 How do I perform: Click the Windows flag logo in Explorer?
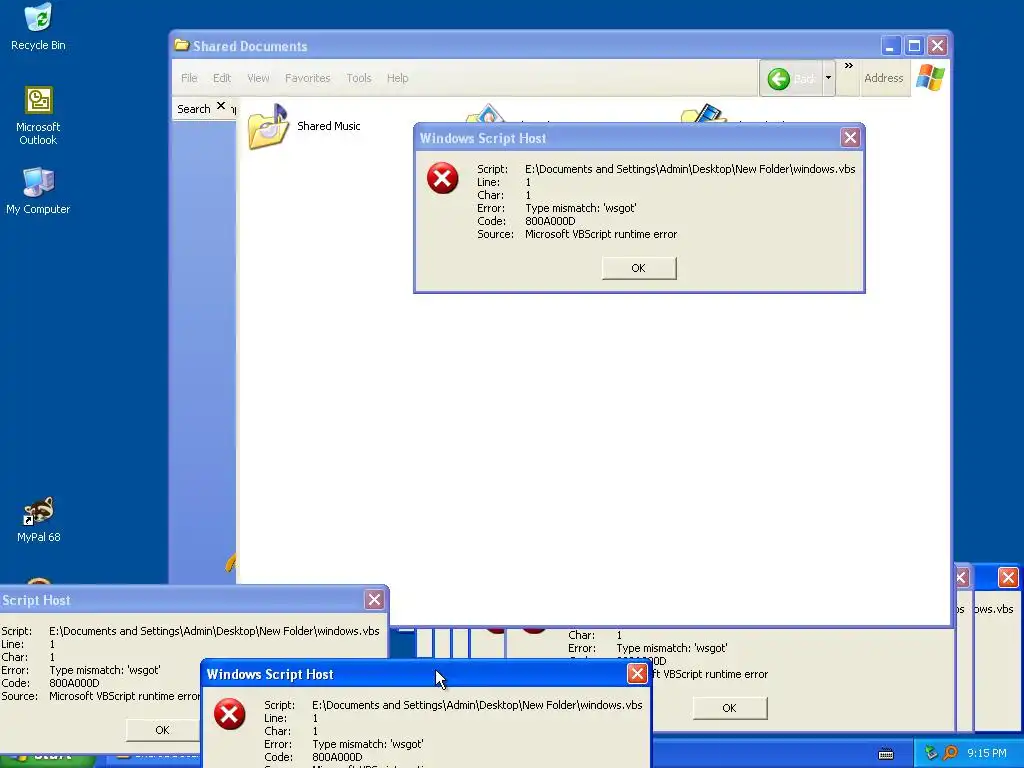[930, 78]
